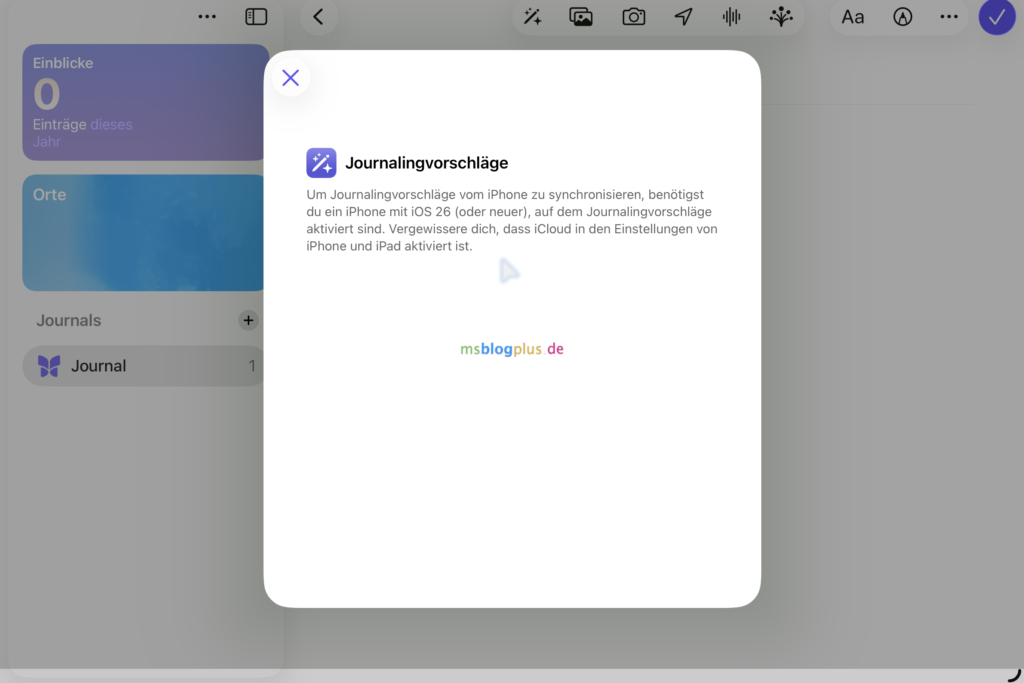The height and width of the screenshot is (683, 1024).
Task: Open the Orte places card
Action: click(x=144, y=232)
